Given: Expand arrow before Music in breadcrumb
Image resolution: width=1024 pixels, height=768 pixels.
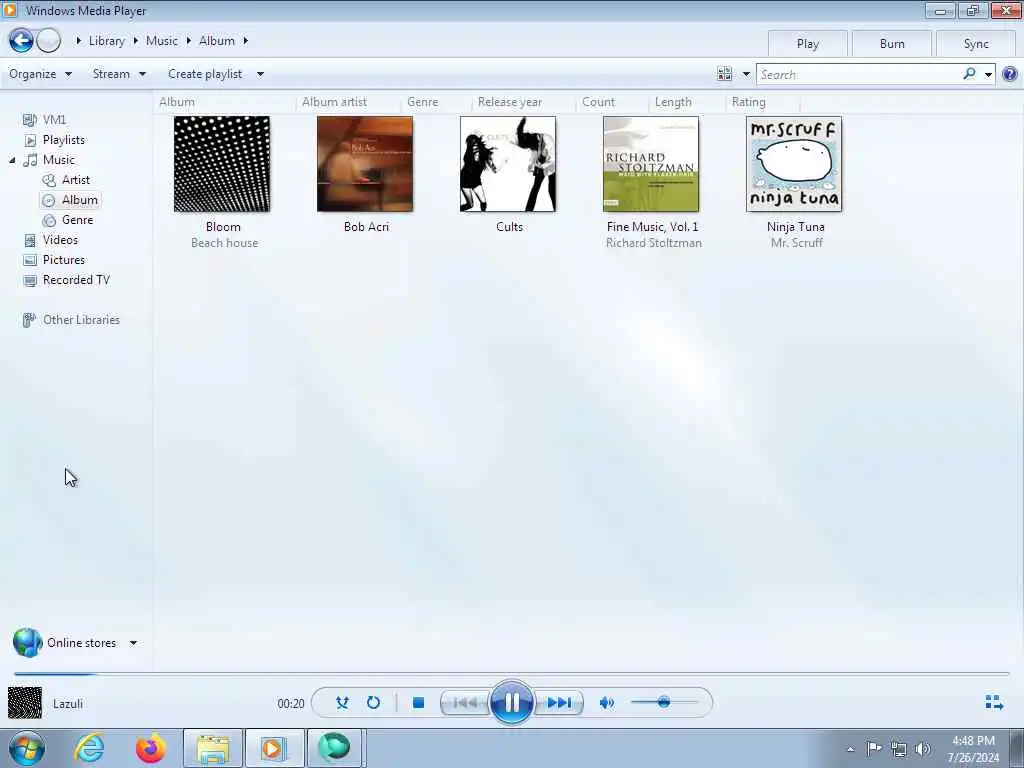Looking at the screenshot, I should point(135,40).
